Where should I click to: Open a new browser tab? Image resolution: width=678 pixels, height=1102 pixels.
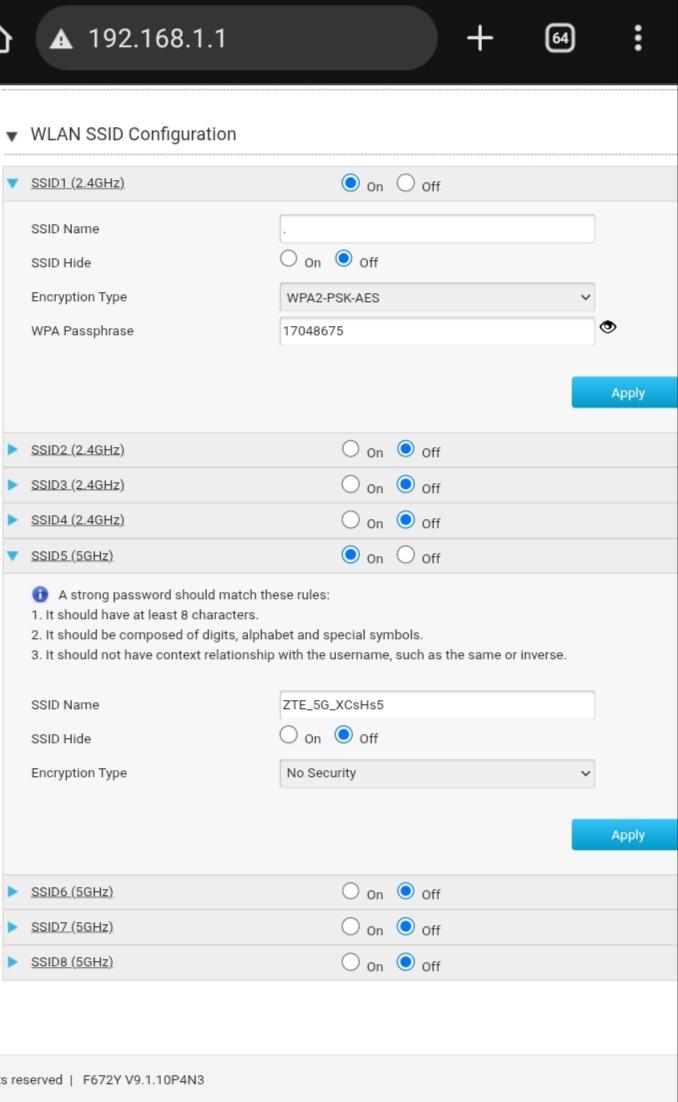(480, 38)
